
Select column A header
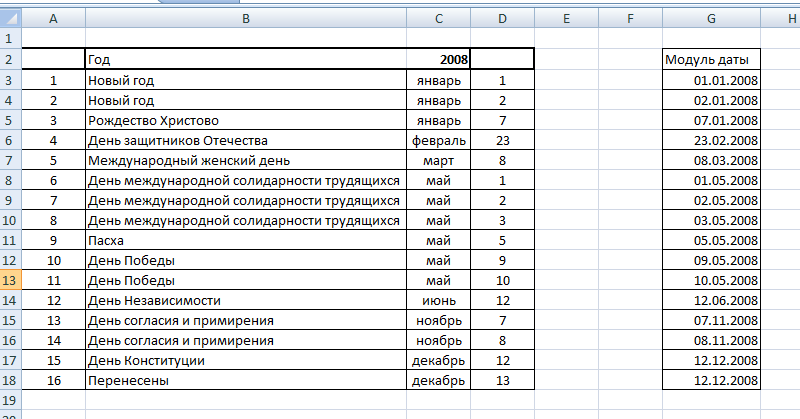[x=53, y=19]
